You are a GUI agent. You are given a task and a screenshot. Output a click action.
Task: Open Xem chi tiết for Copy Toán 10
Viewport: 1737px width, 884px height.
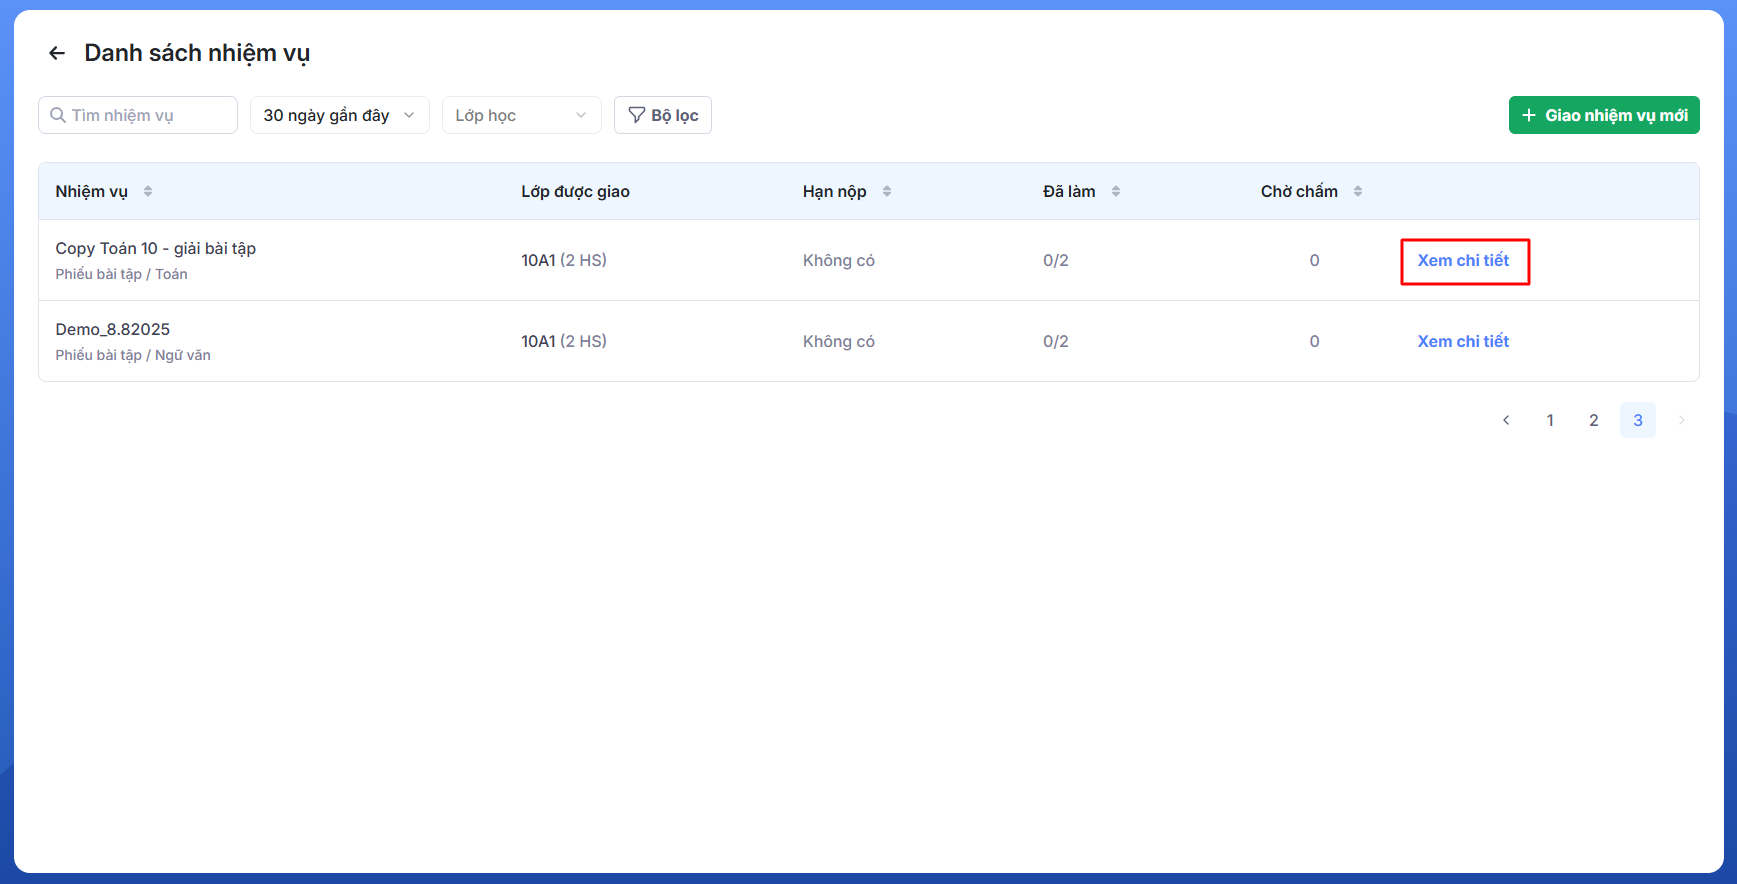tap(1463, 260)
